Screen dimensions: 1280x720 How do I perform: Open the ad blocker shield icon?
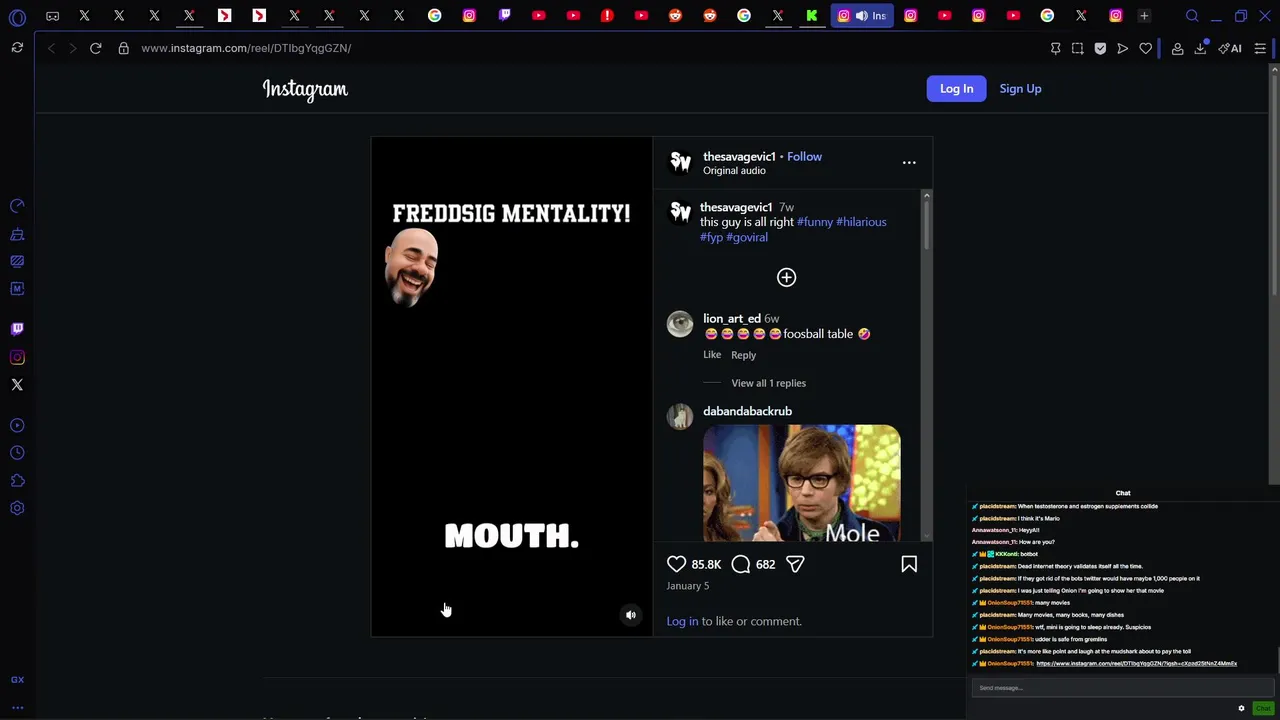coord(1100,48)
